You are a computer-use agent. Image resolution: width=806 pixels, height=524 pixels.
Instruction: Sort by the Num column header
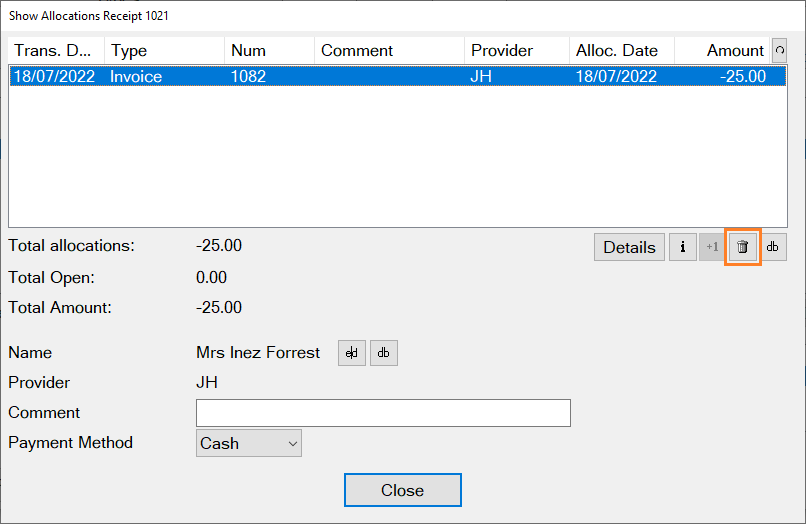[269, 50]
